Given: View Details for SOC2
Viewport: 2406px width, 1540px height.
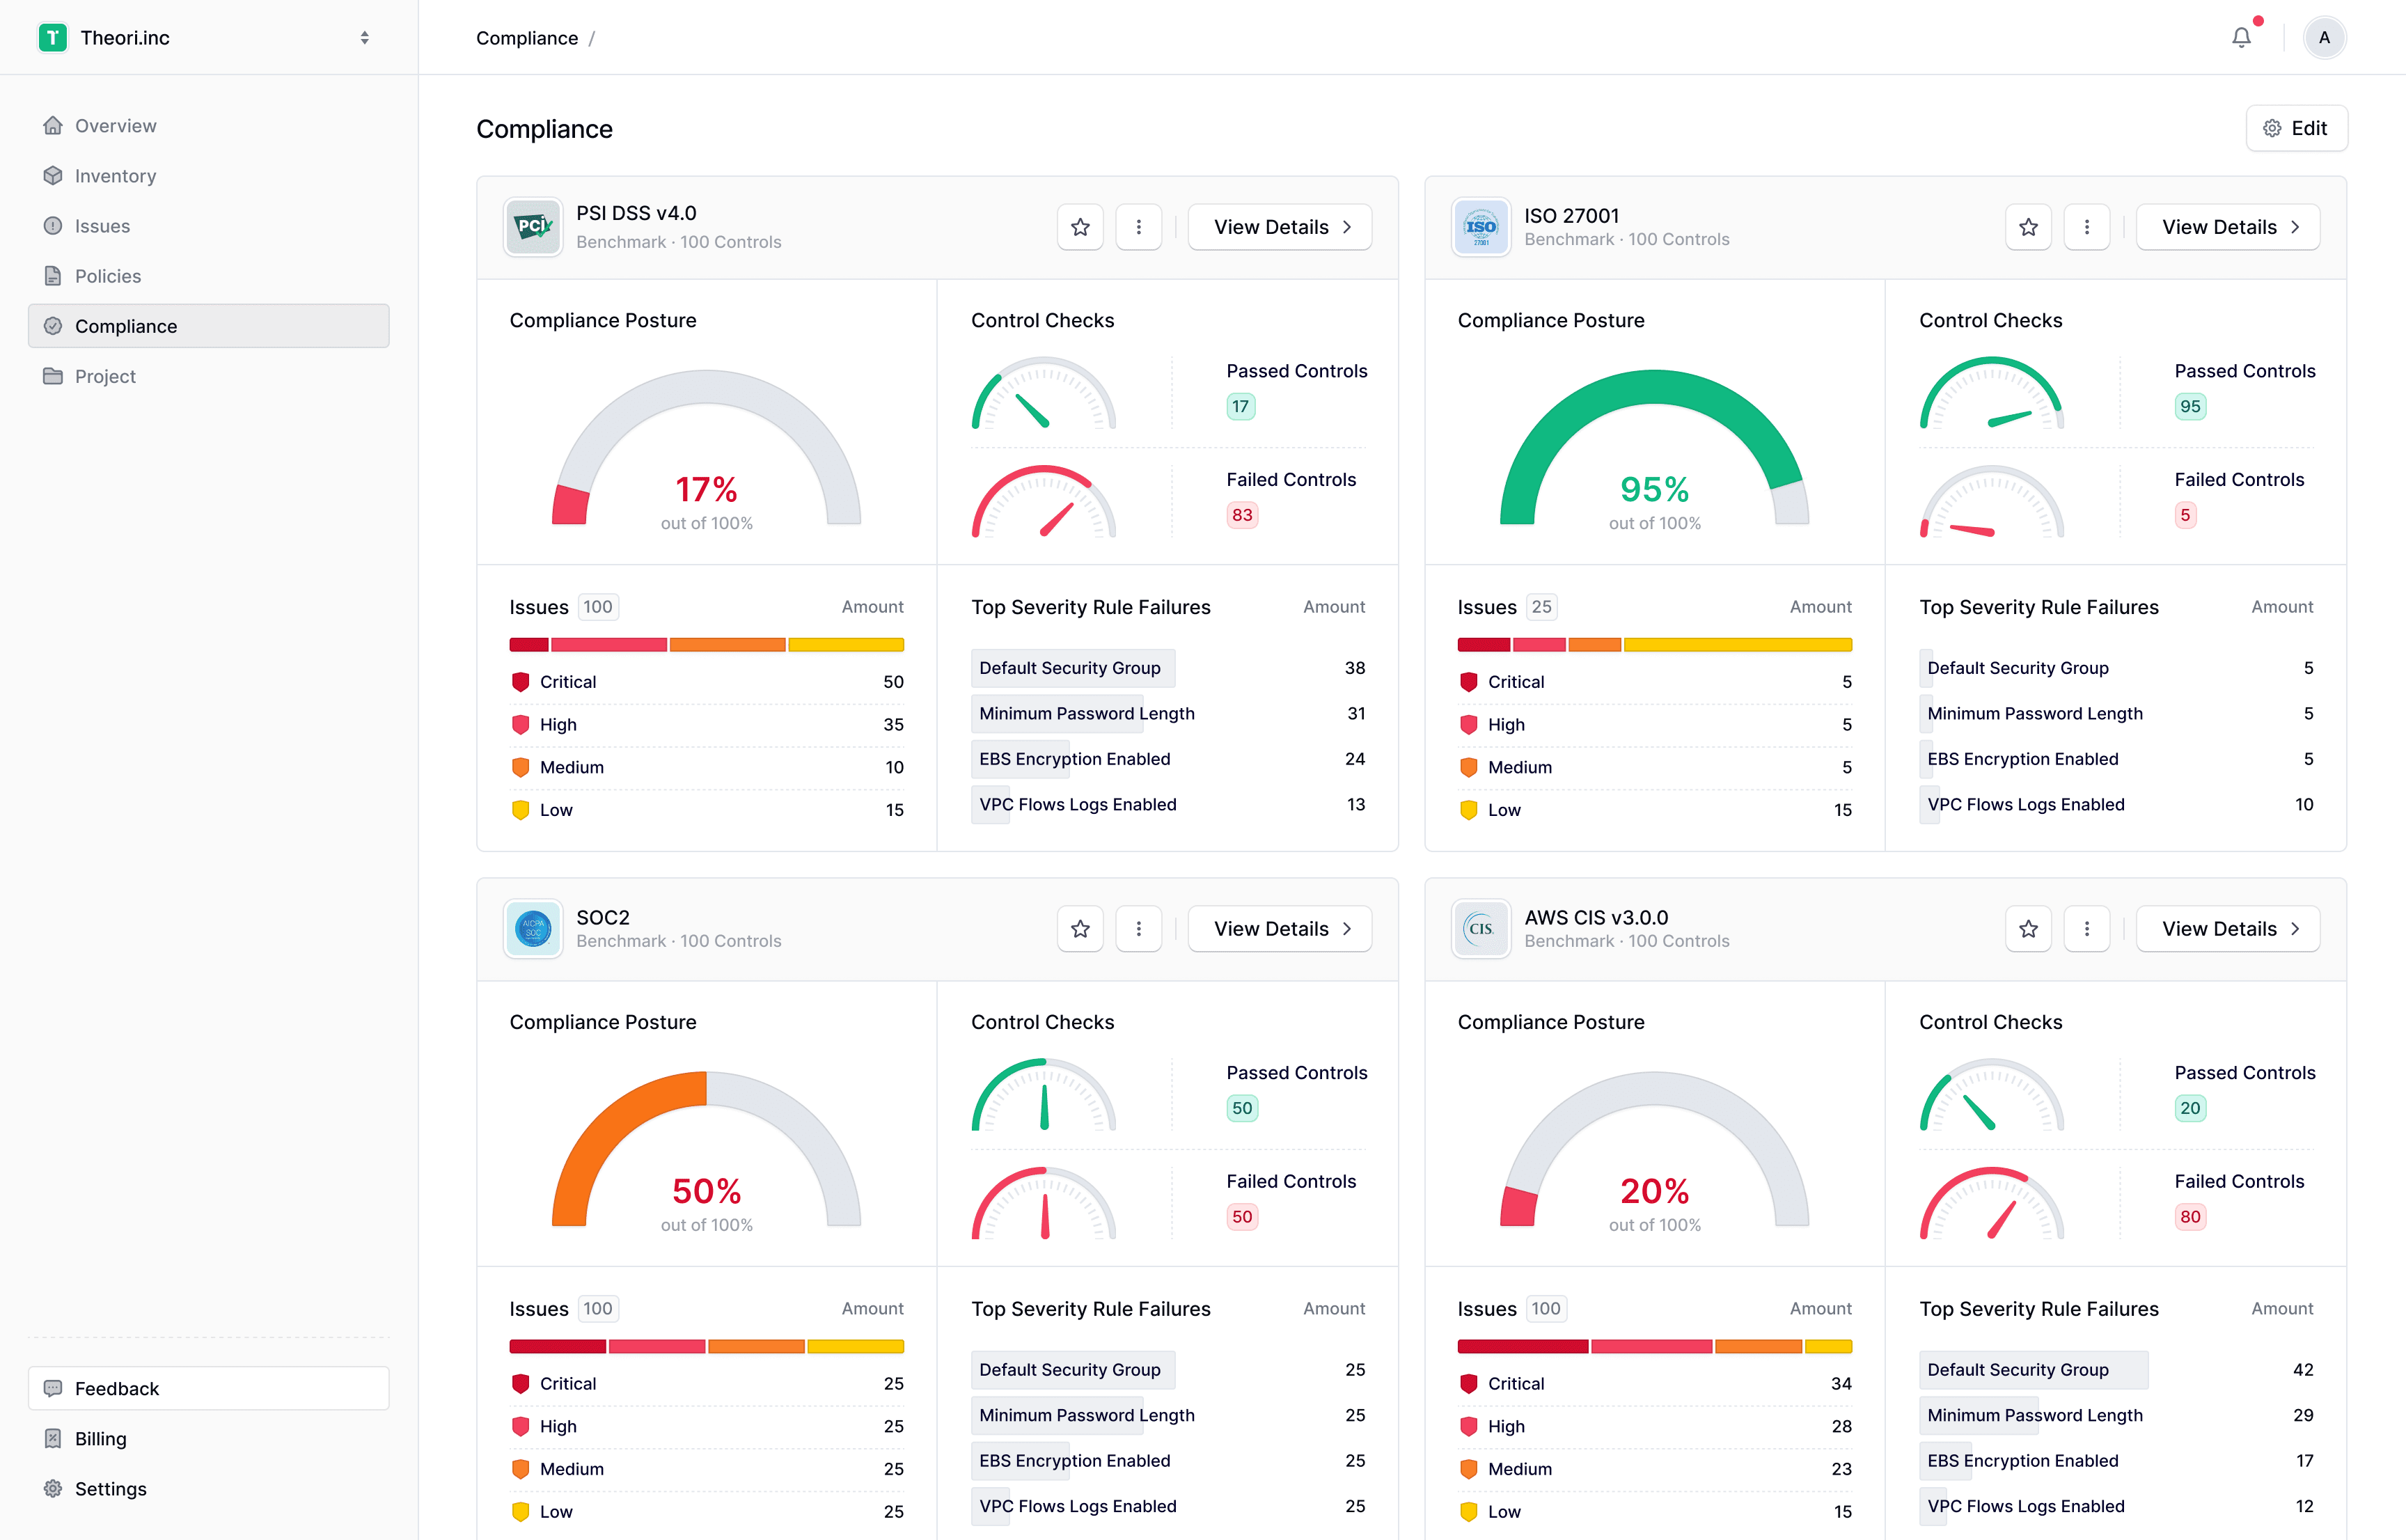Looking at the screenshot, I should pyautogui.click(x=1279, y=929).
